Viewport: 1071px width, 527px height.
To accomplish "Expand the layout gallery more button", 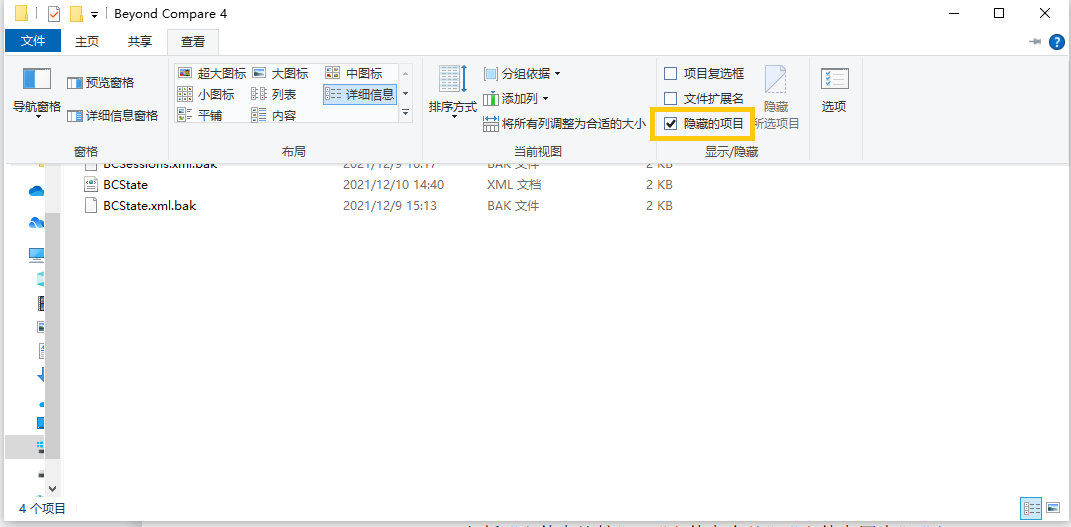I will click(x=406, y=112).
